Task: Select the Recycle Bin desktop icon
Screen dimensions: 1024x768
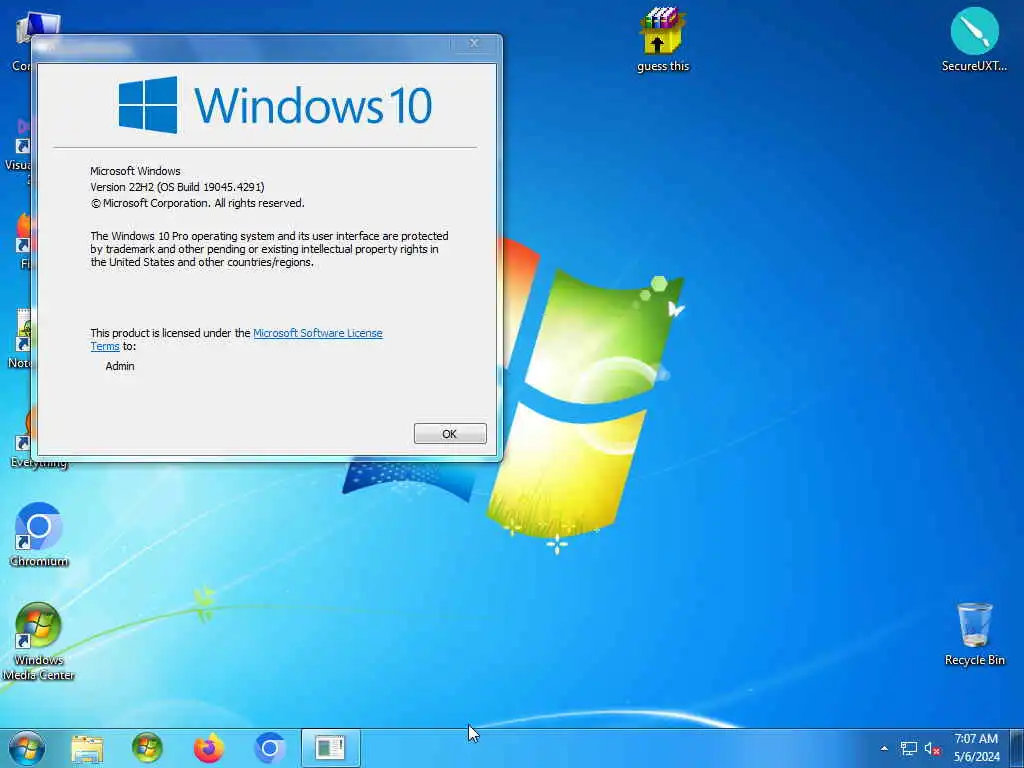Action: point(974,633)
